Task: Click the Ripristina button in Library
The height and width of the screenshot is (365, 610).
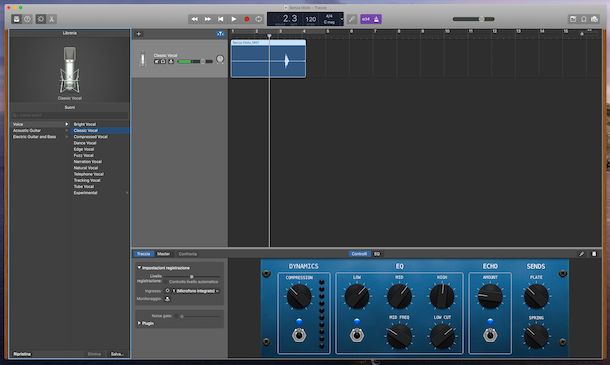Action: [22, 354]
